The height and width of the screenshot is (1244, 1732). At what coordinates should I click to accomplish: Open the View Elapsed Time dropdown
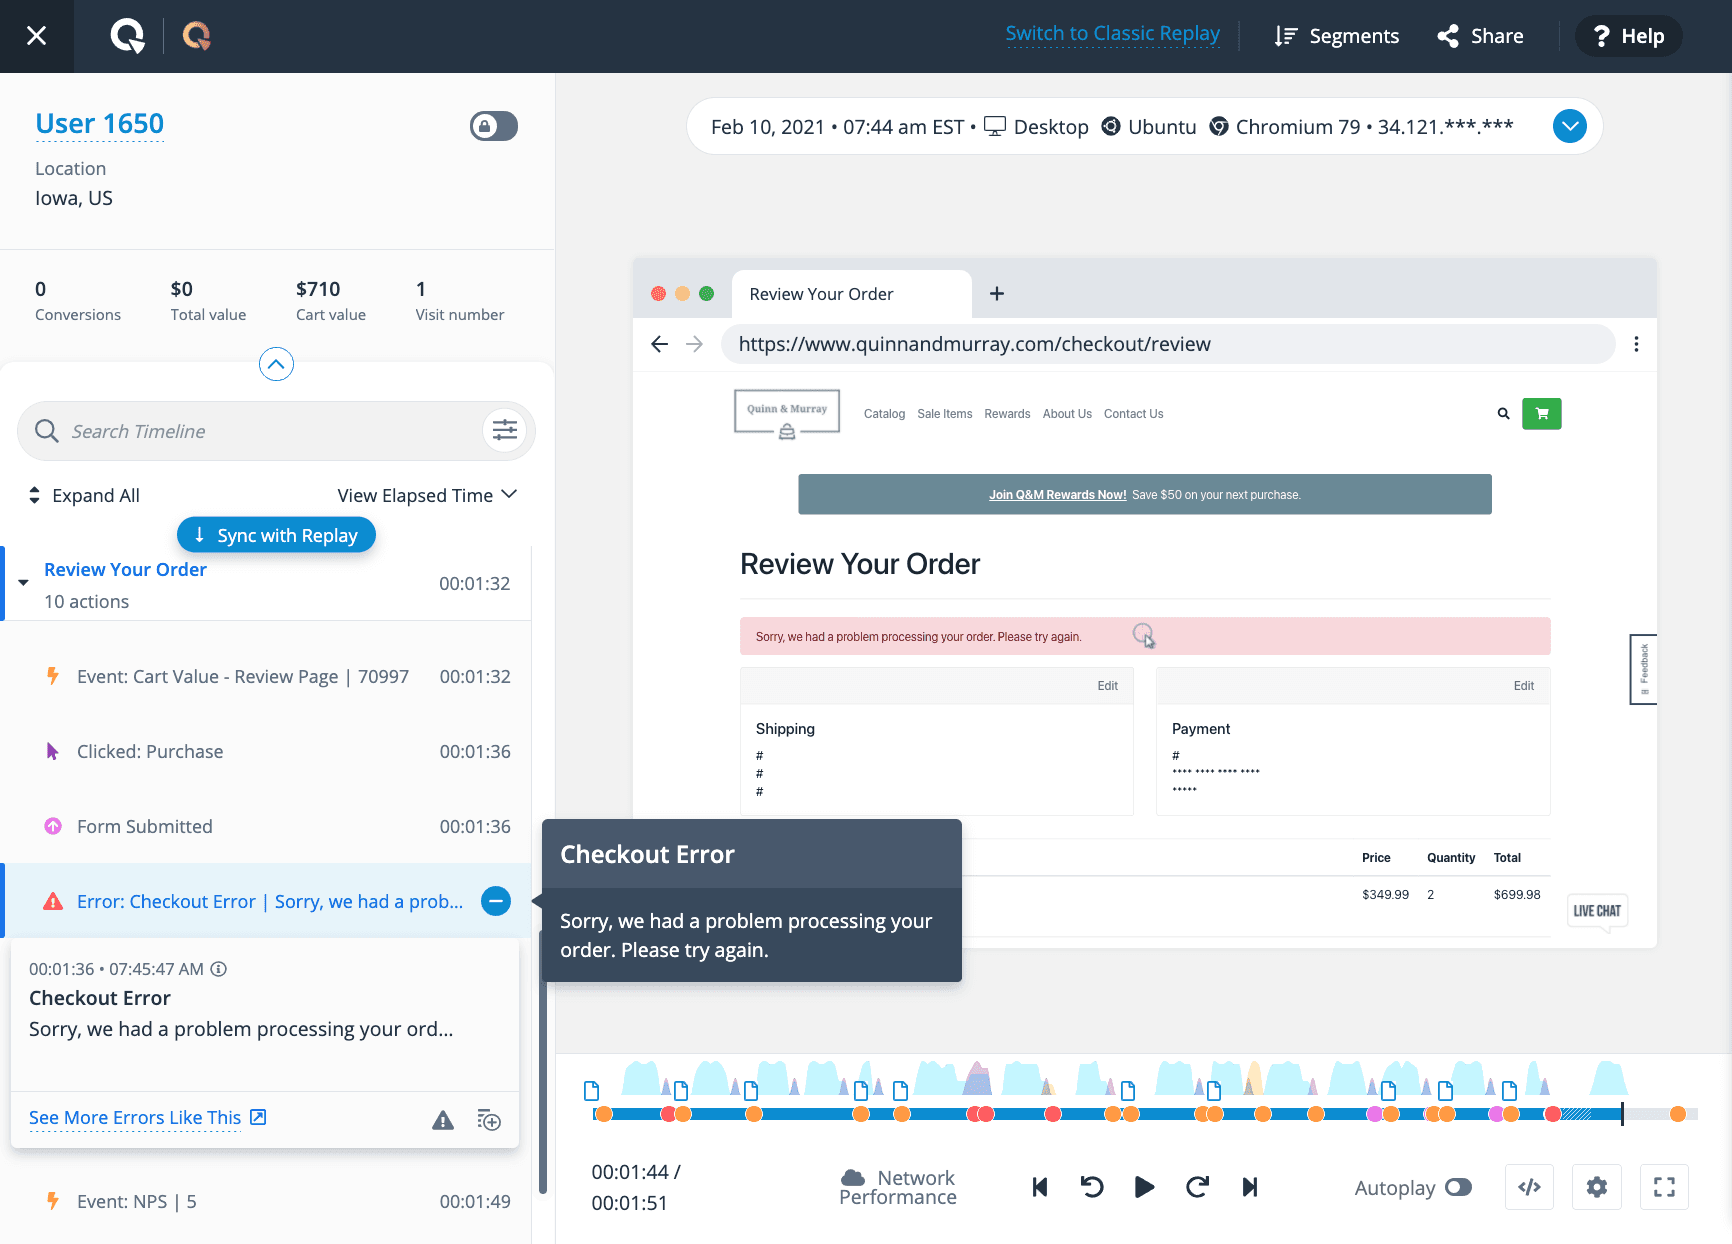pyautogui.click(x=427, y=495)
